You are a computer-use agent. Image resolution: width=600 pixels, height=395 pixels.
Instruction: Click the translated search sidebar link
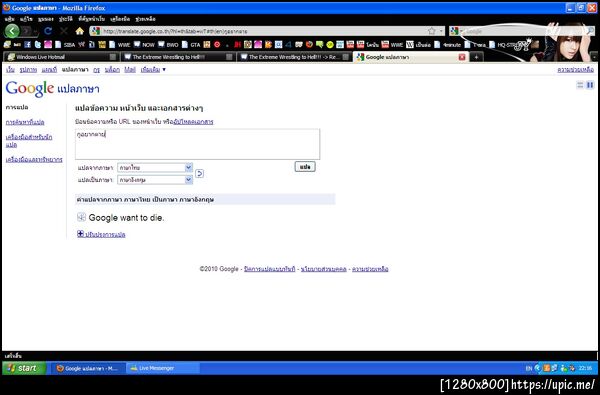25,122
